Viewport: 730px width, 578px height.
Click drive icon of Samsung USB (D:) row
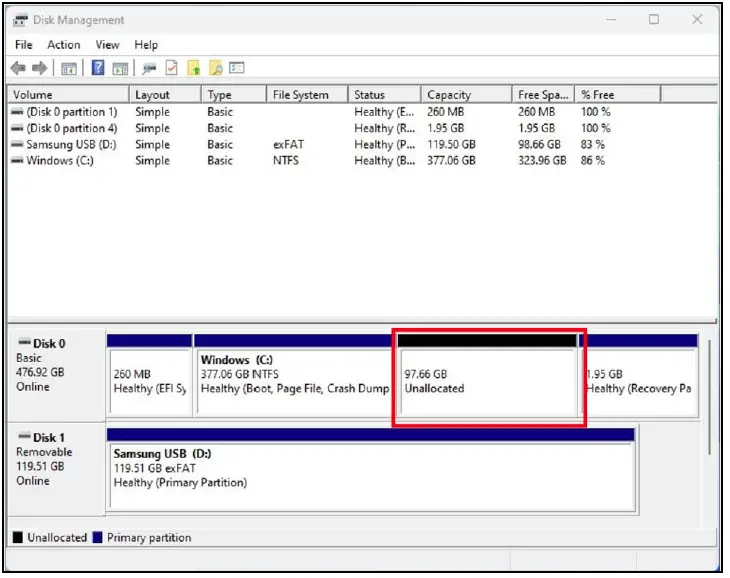pyautogui.click(x=17, y=144)
